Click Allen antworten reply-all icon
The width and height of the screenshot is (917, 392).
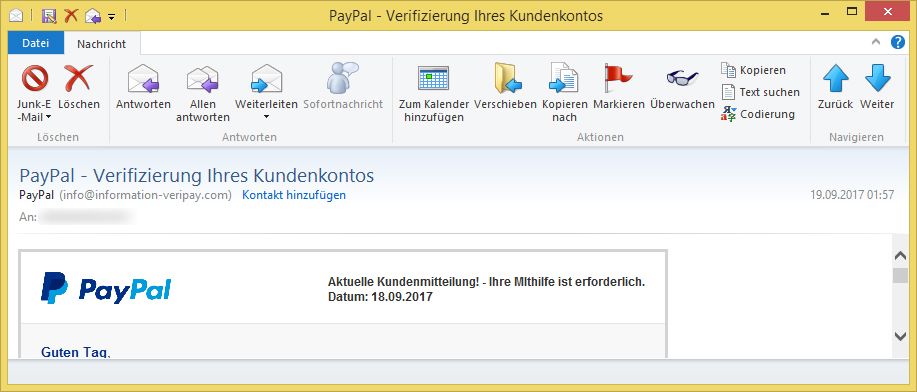202,79
